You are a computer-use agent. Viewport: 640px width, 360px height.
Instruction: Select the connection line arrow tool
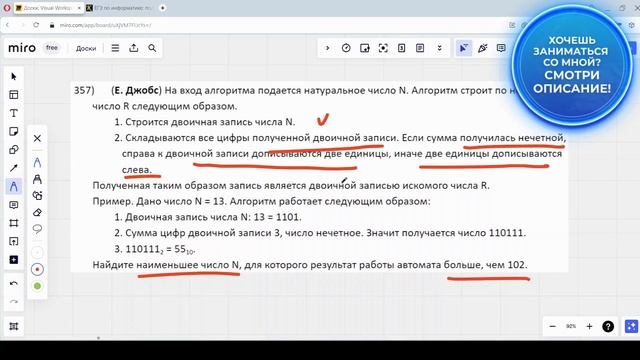point(13,168)
